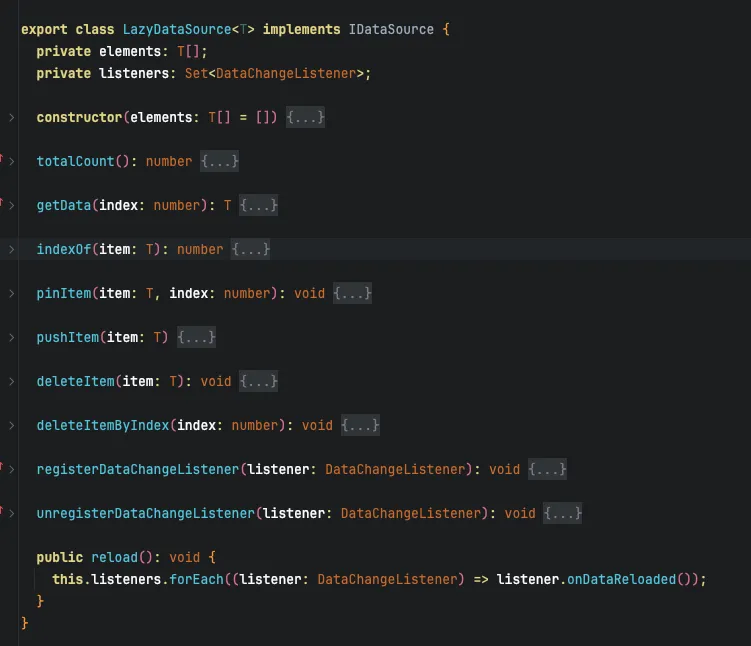
Task: Click the implements marker beside unregisterDataChangeListener
Action: [2, 510]
